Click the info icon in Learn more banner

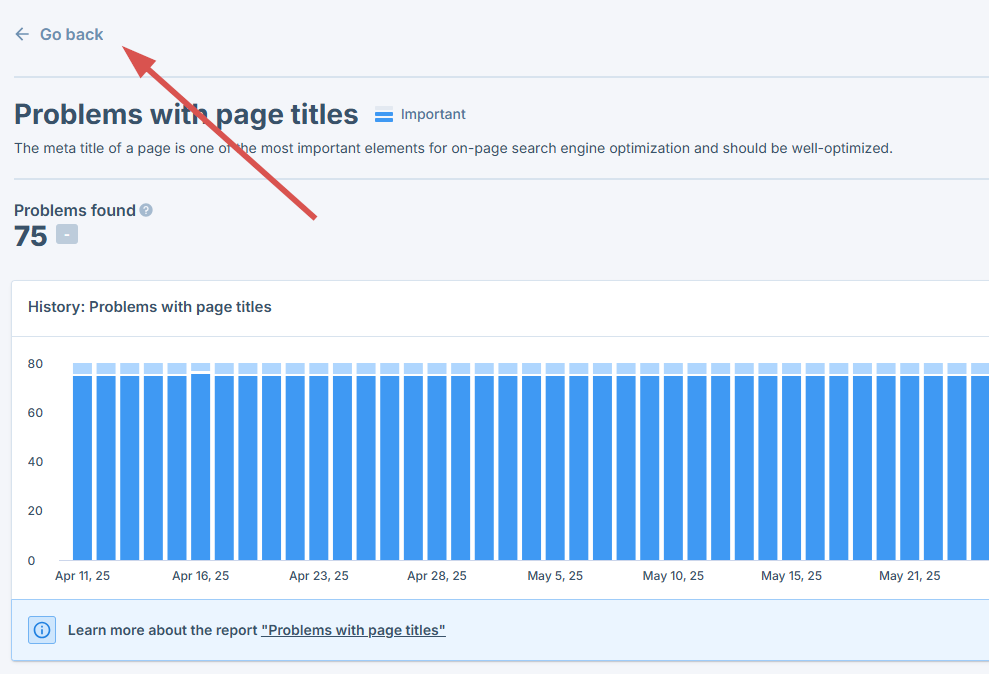pyautogui.click(x=42, y=630)
